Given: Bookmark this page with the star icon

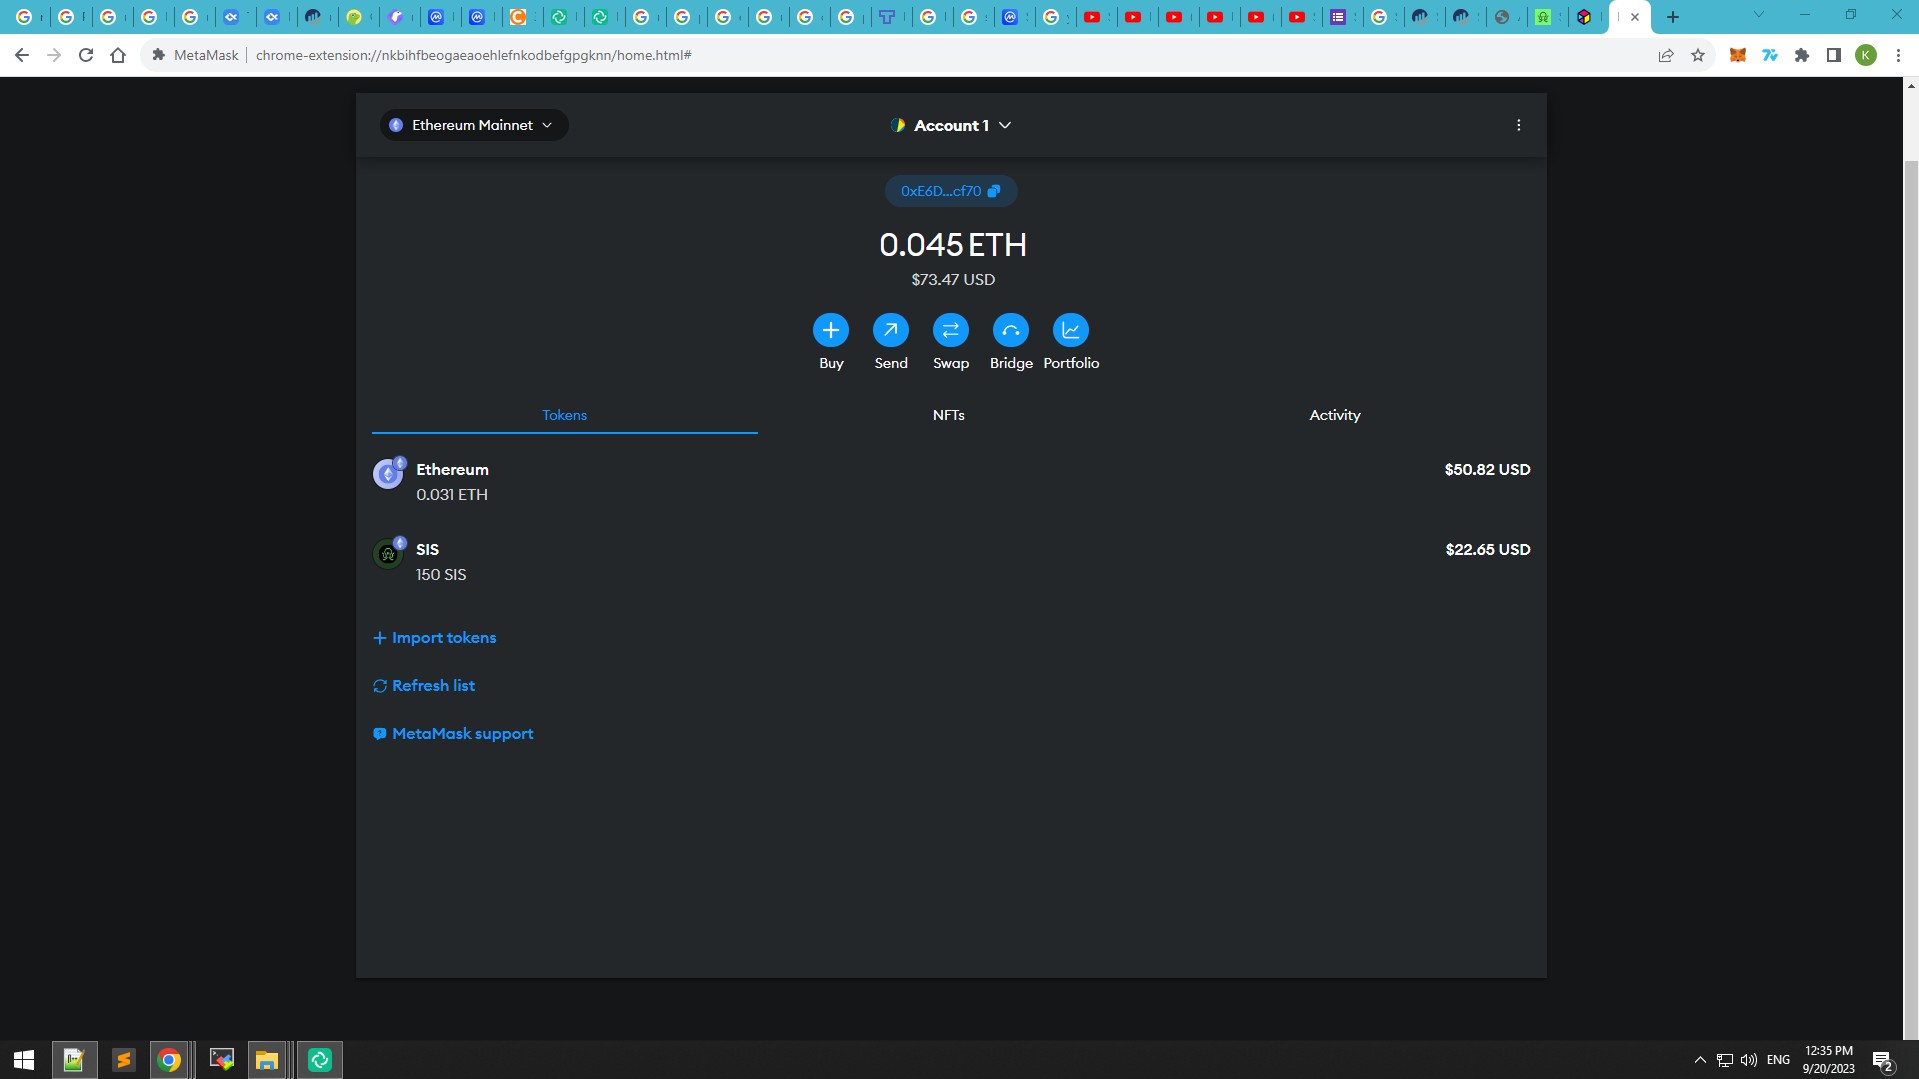Looking at the screenshot, I should (x=1698, y=55).
